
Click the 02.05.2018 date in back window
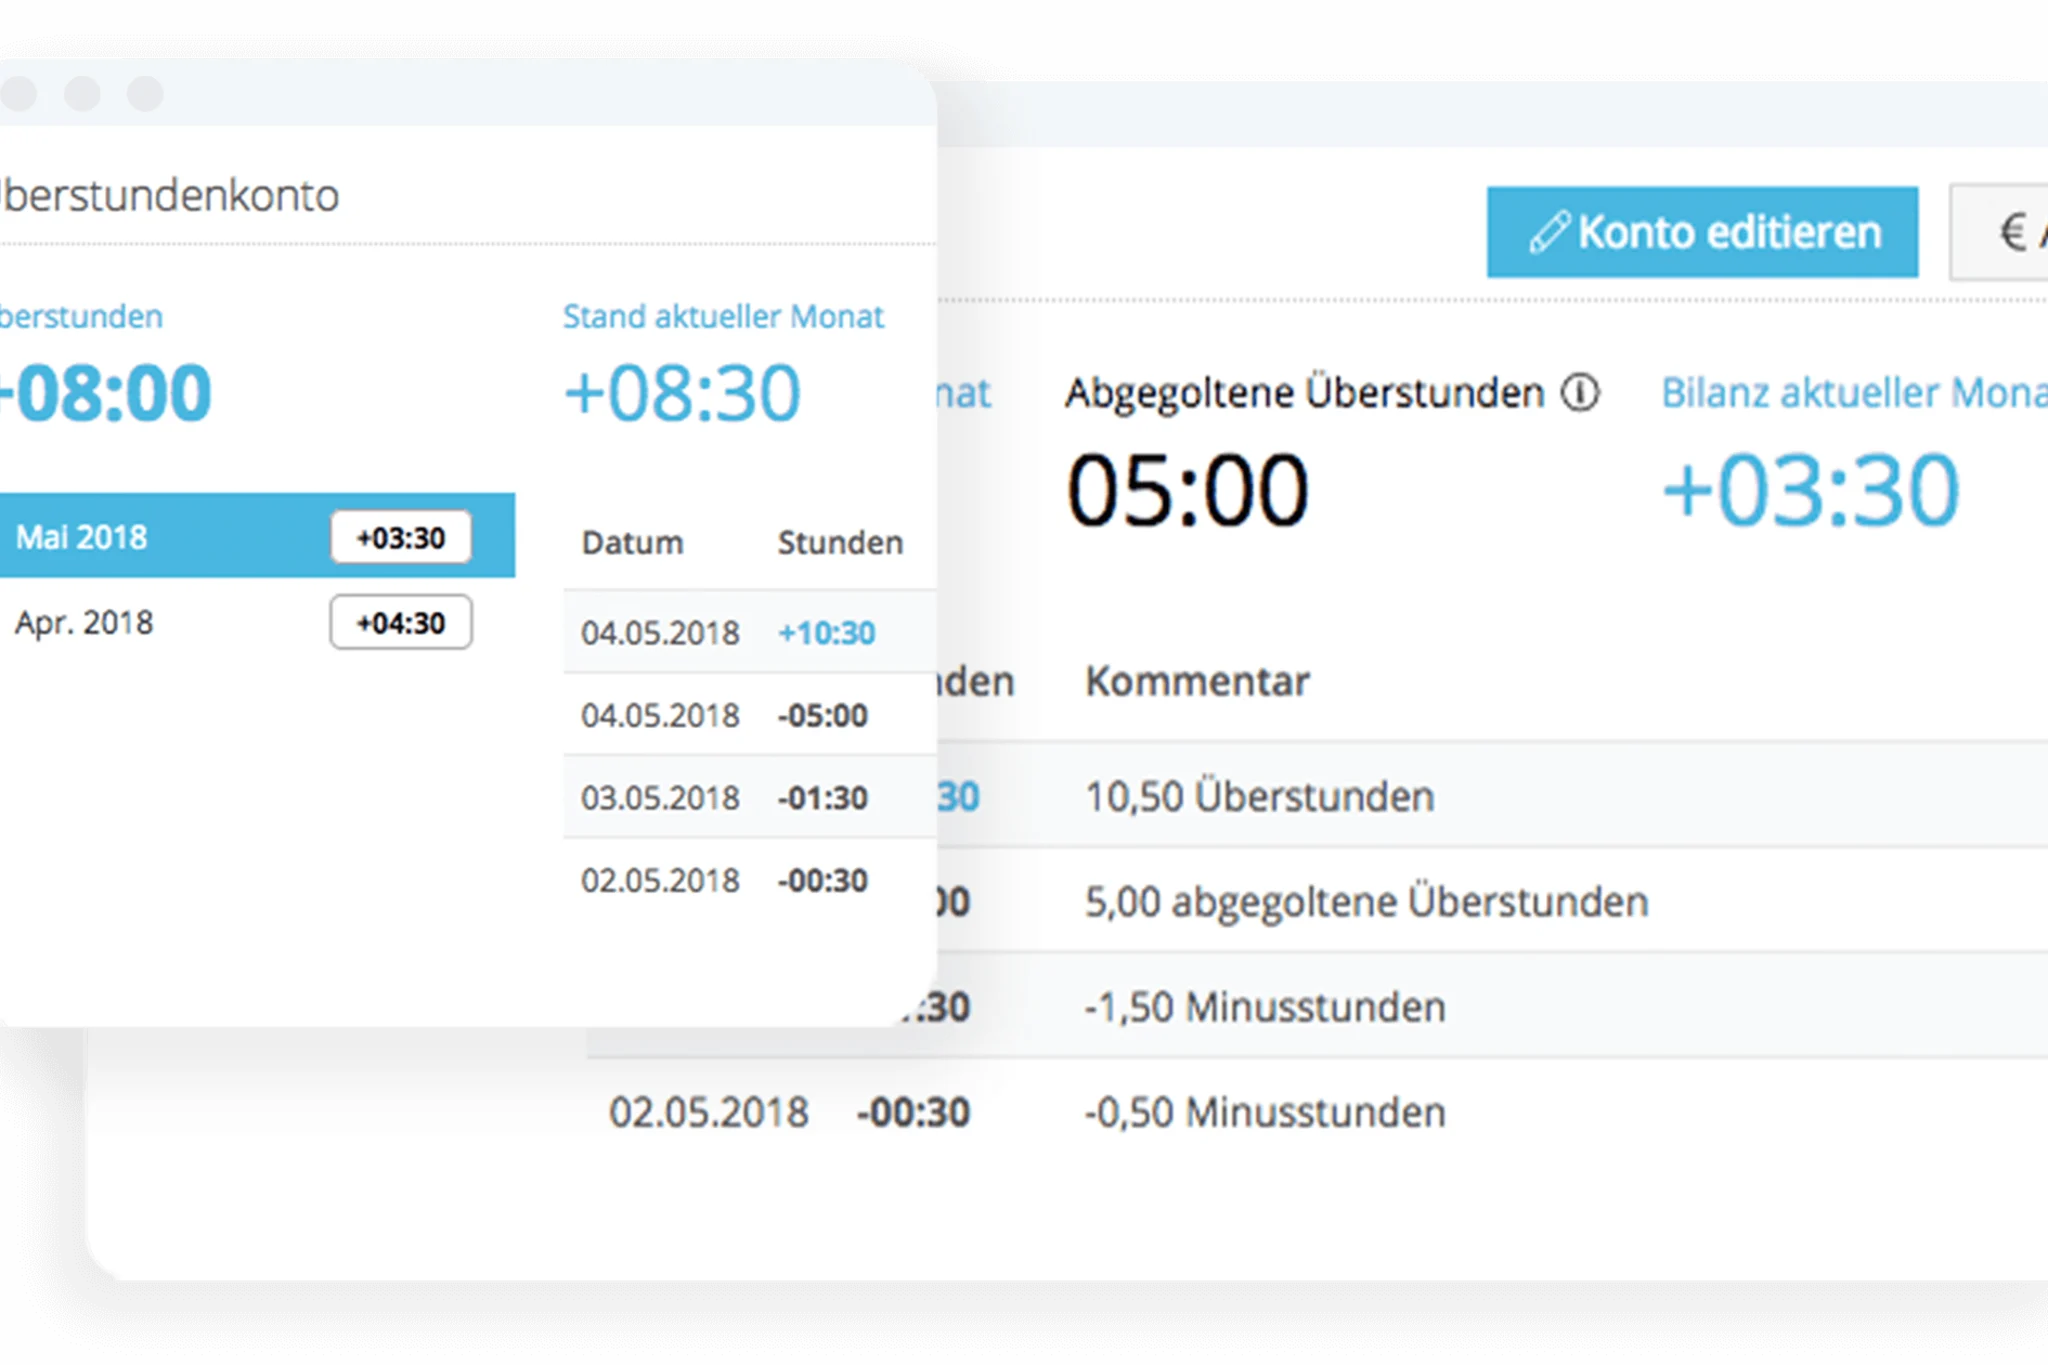(x=709, y=1112)
